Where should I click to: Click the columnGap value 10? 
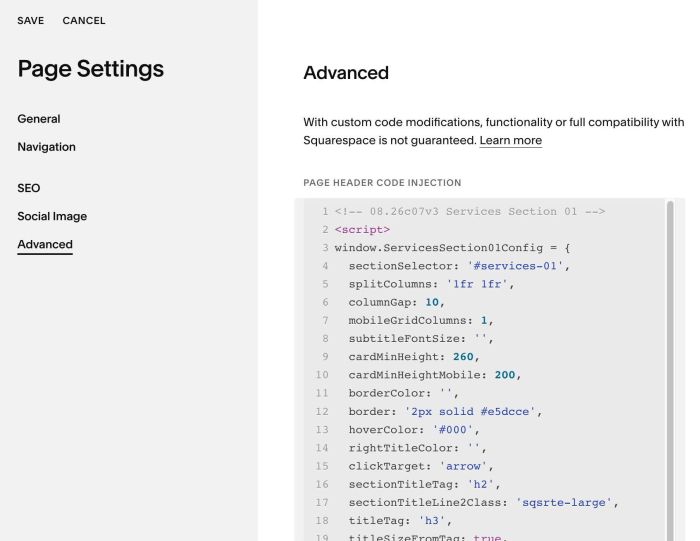pos(432,302)
